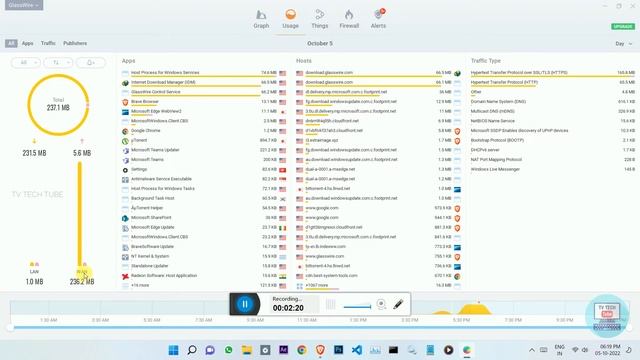Select DHCPv6 server traffic type
This screenshot has height=360, width=640.
pos(553,150)
